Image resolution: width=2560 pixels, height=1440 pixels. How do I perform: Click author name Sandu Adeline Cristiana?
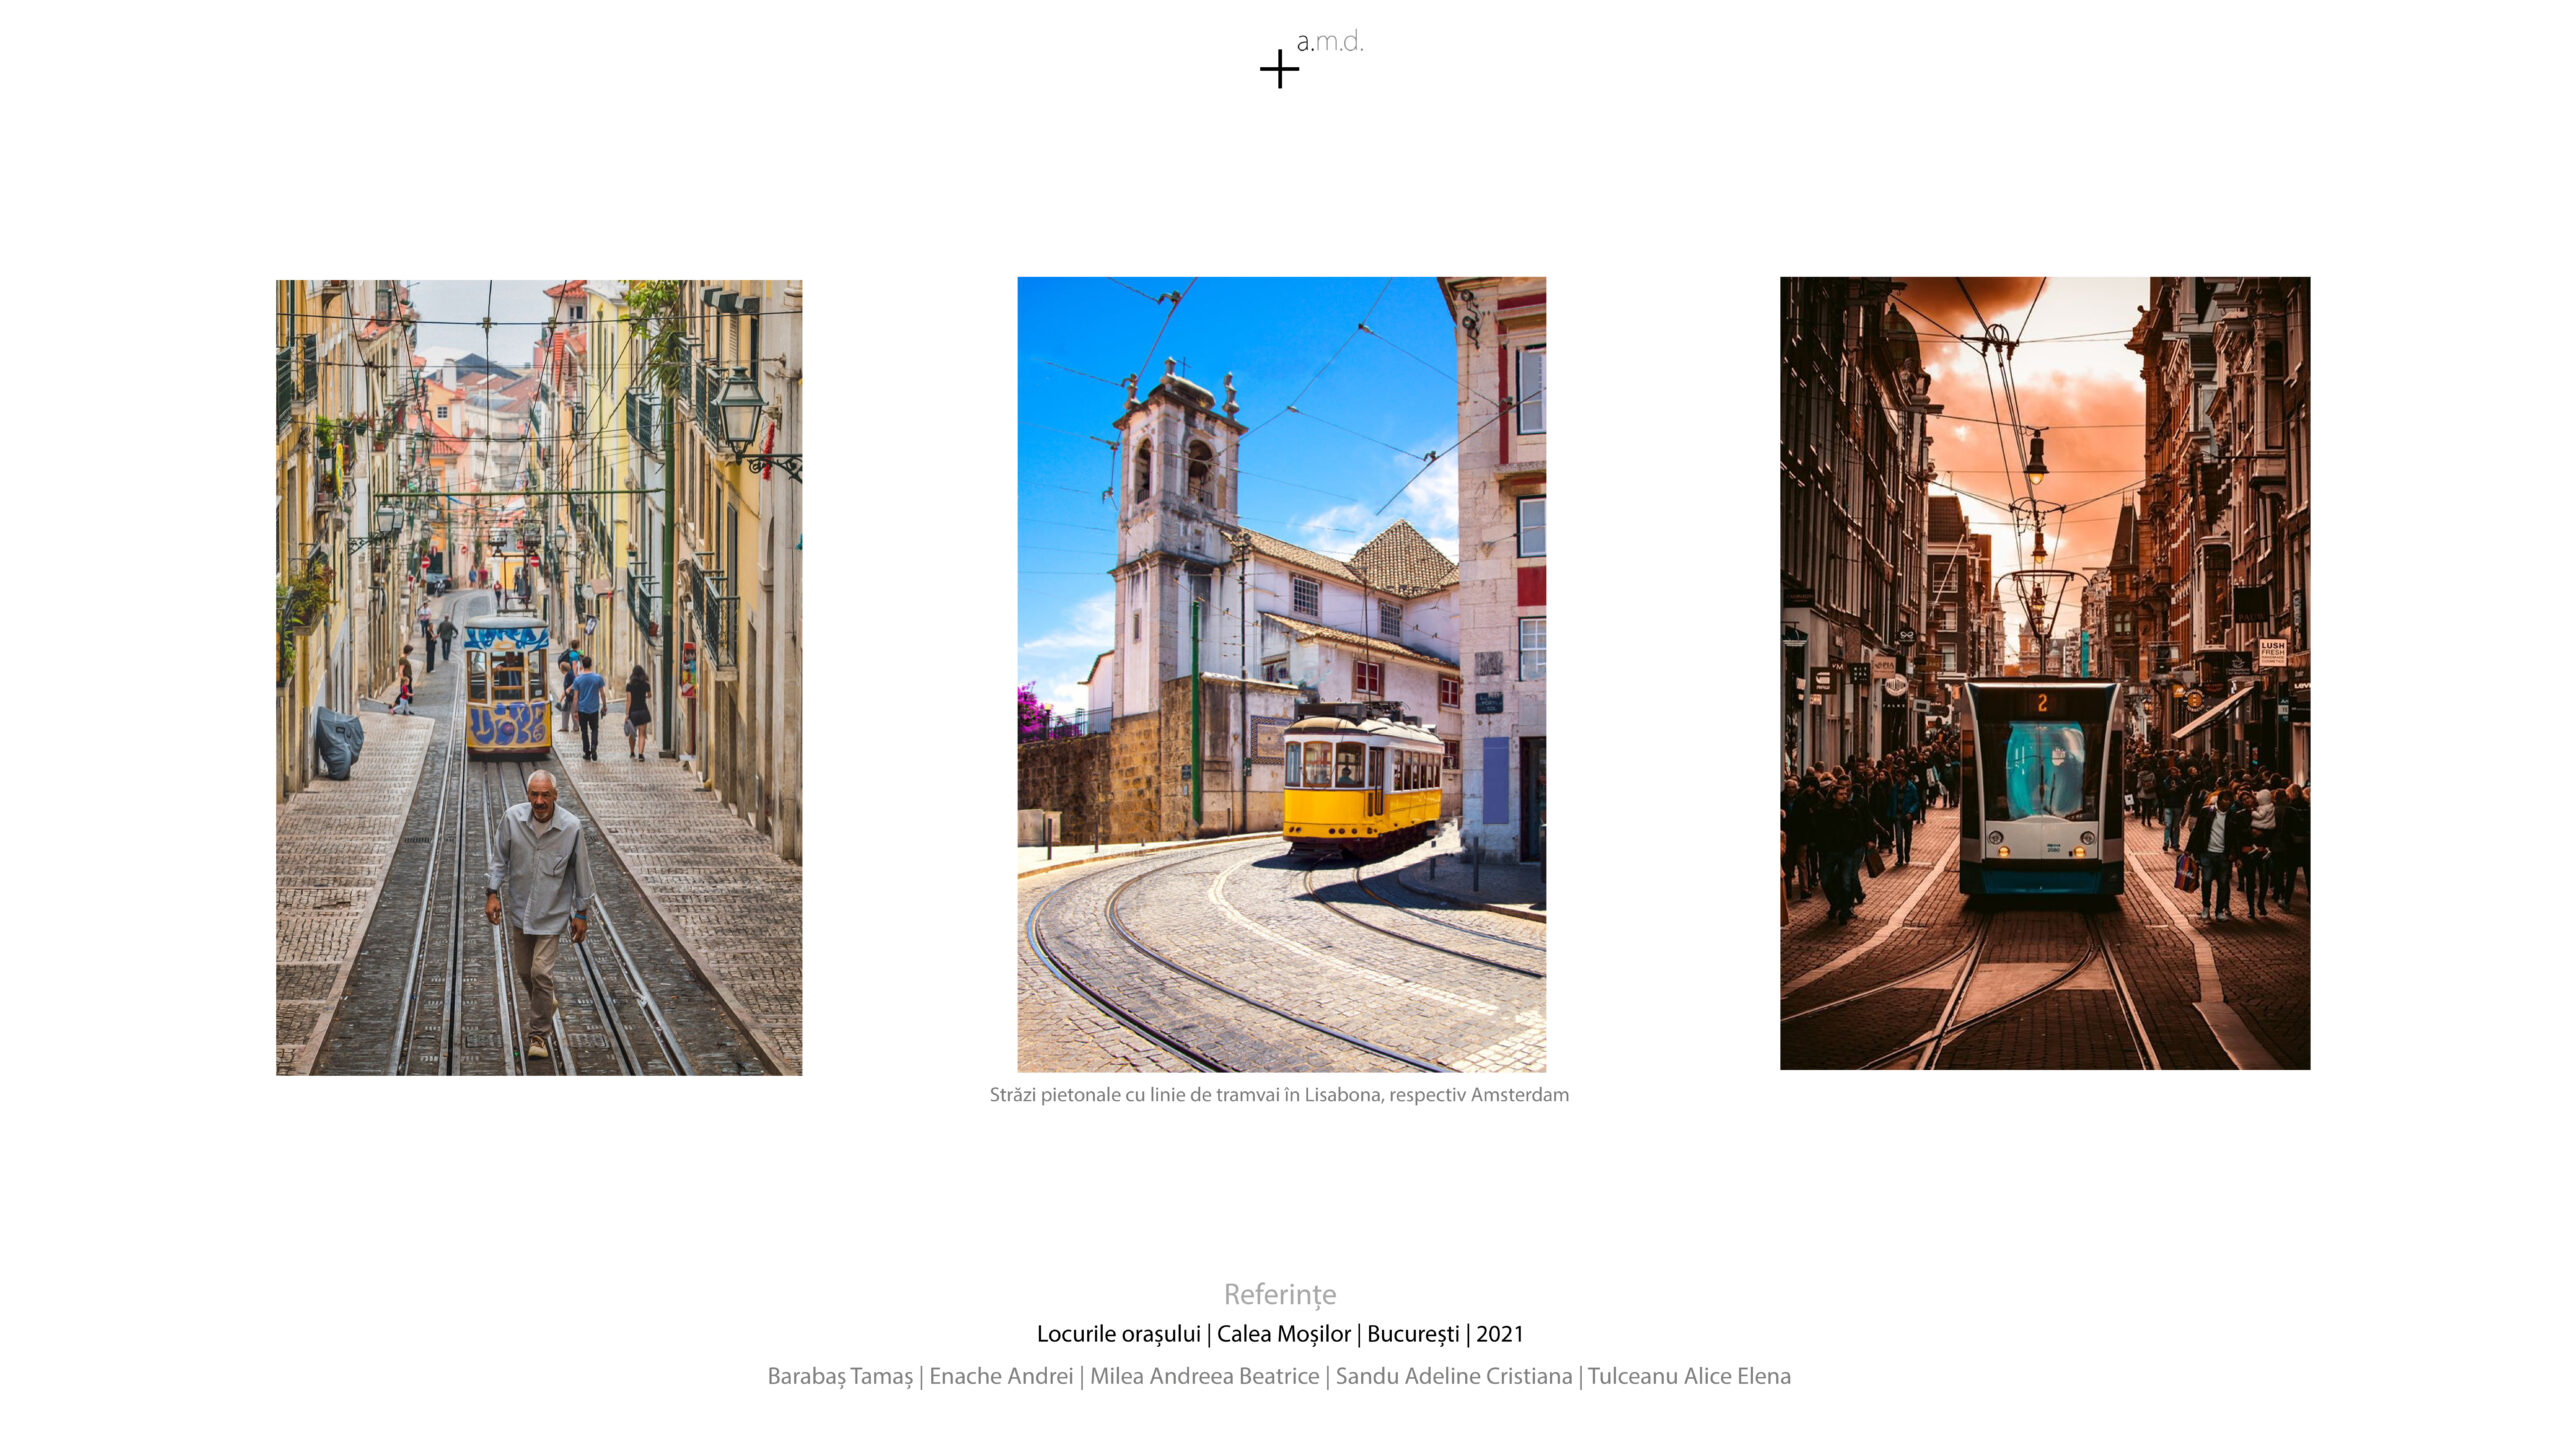point(1453,1376)
